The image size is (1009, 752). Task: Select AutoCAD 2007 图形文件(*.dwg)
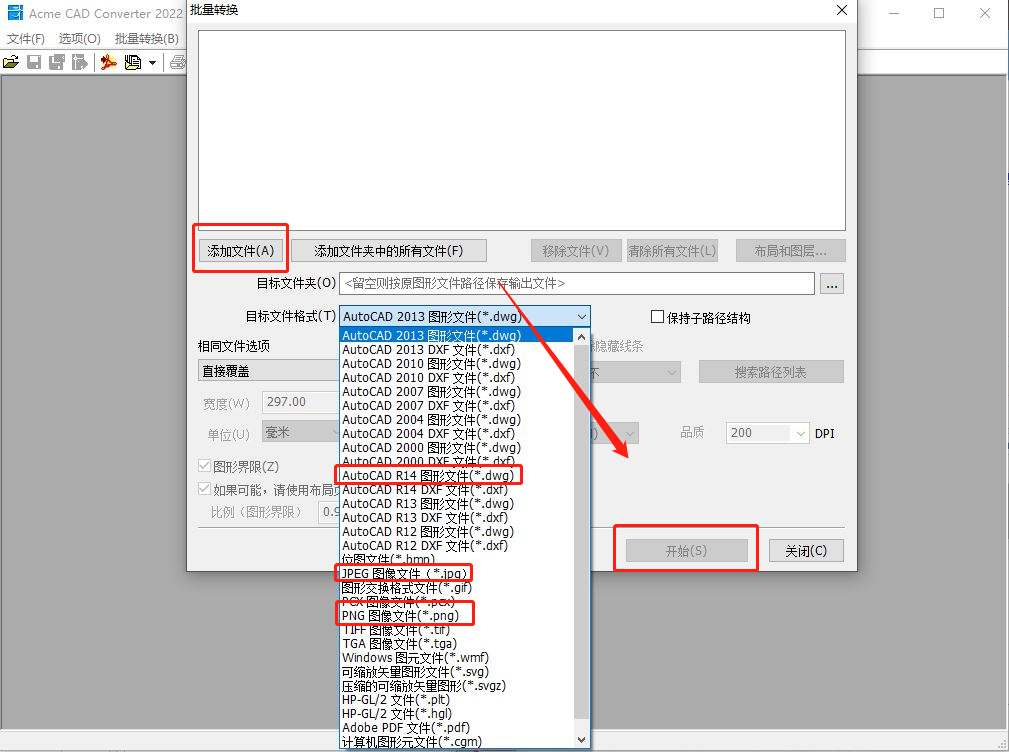pyautogui.click(x=456, y=392)
